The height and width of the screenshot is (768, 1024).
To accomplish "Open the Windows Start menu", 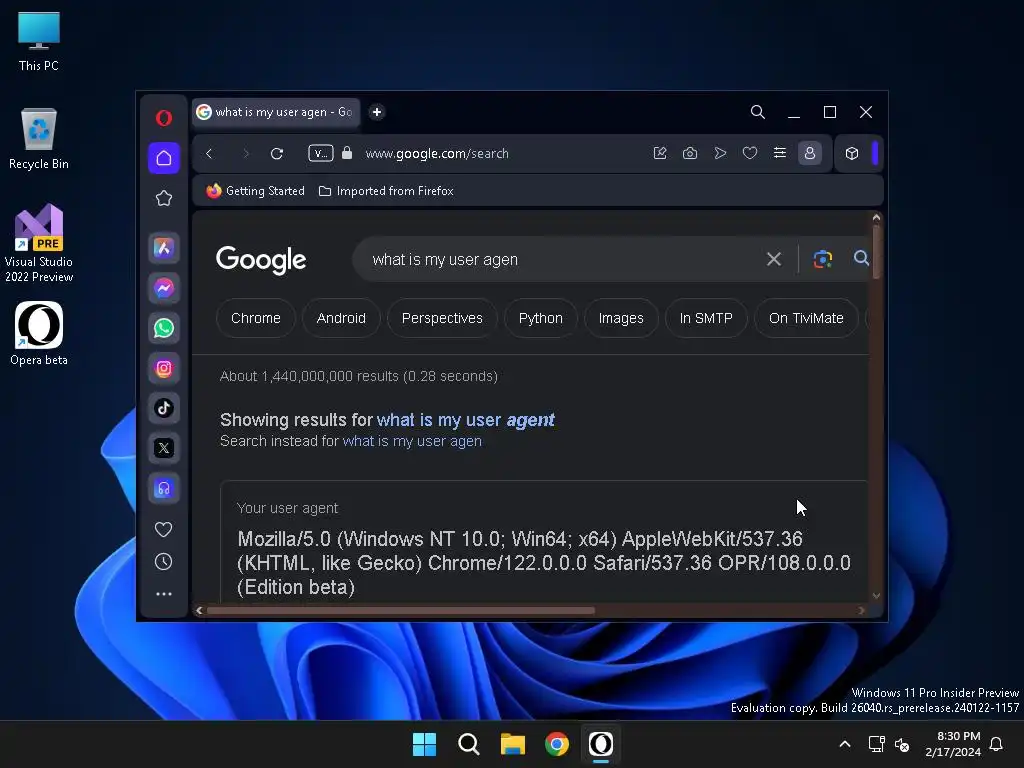I will (424, 744).
